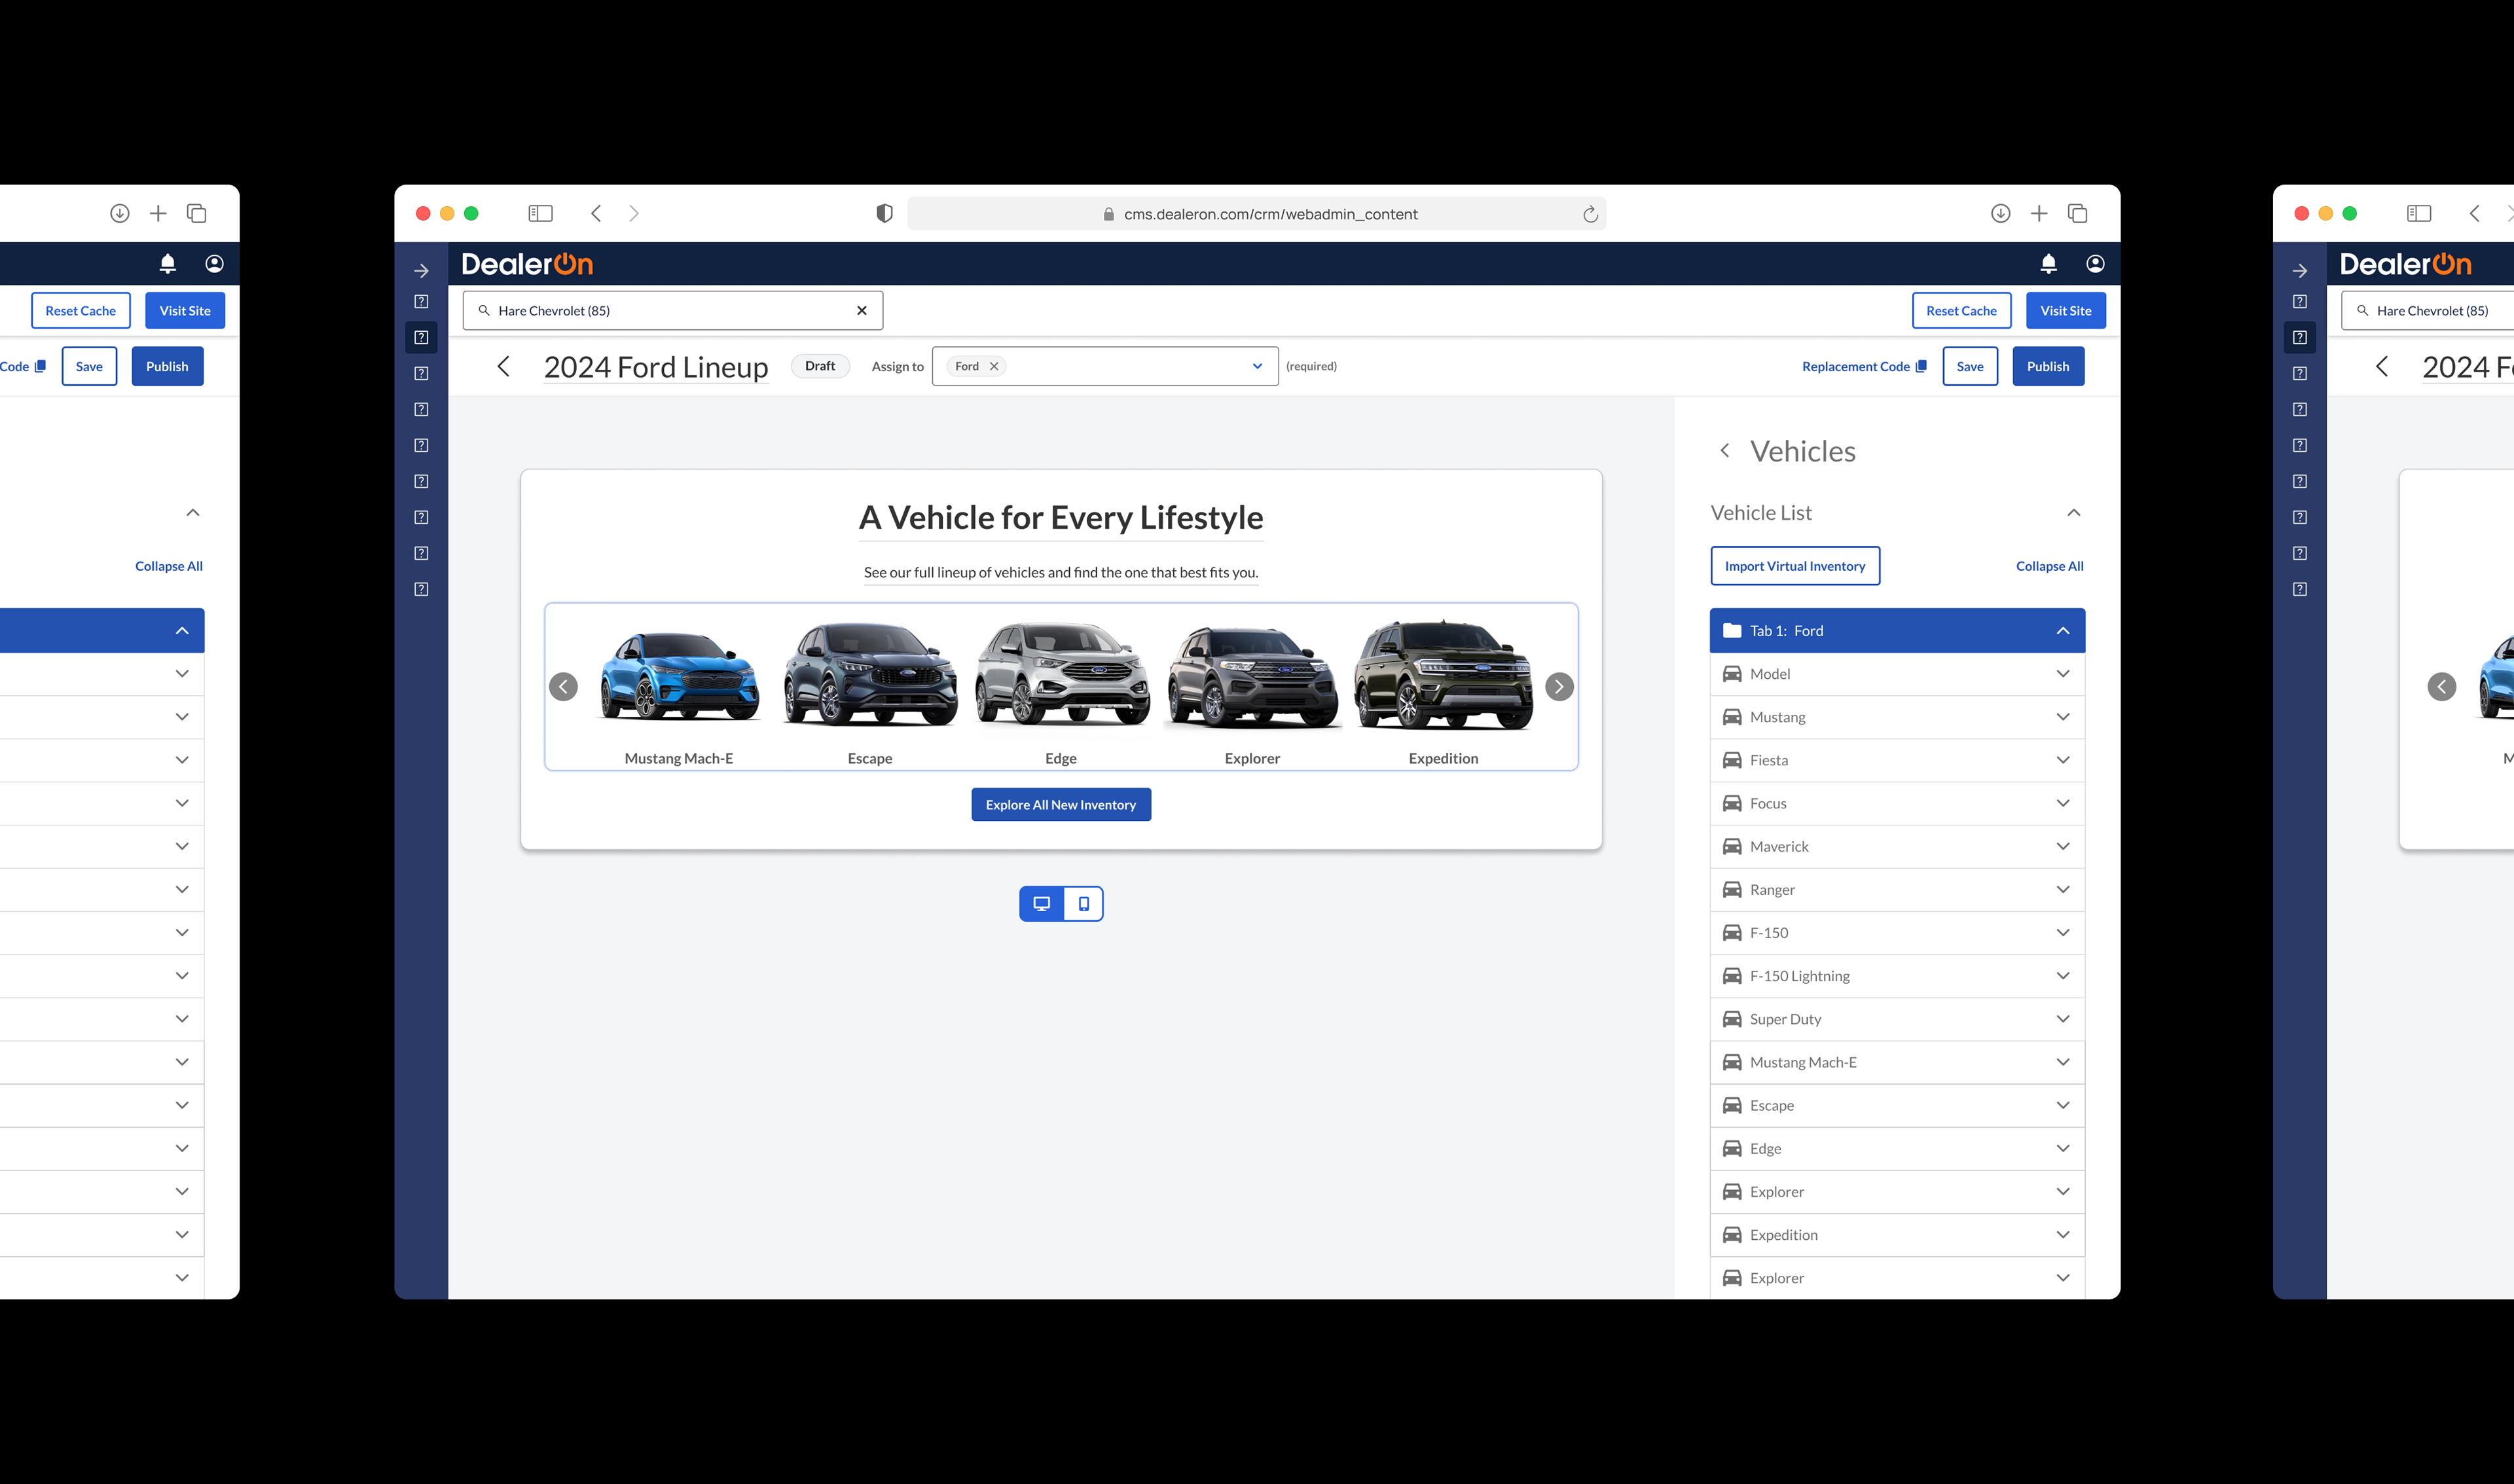This screenshot has width=2514, height=1484.
Task: Click Reset Cache in center window
Action: pos(1961,311)
